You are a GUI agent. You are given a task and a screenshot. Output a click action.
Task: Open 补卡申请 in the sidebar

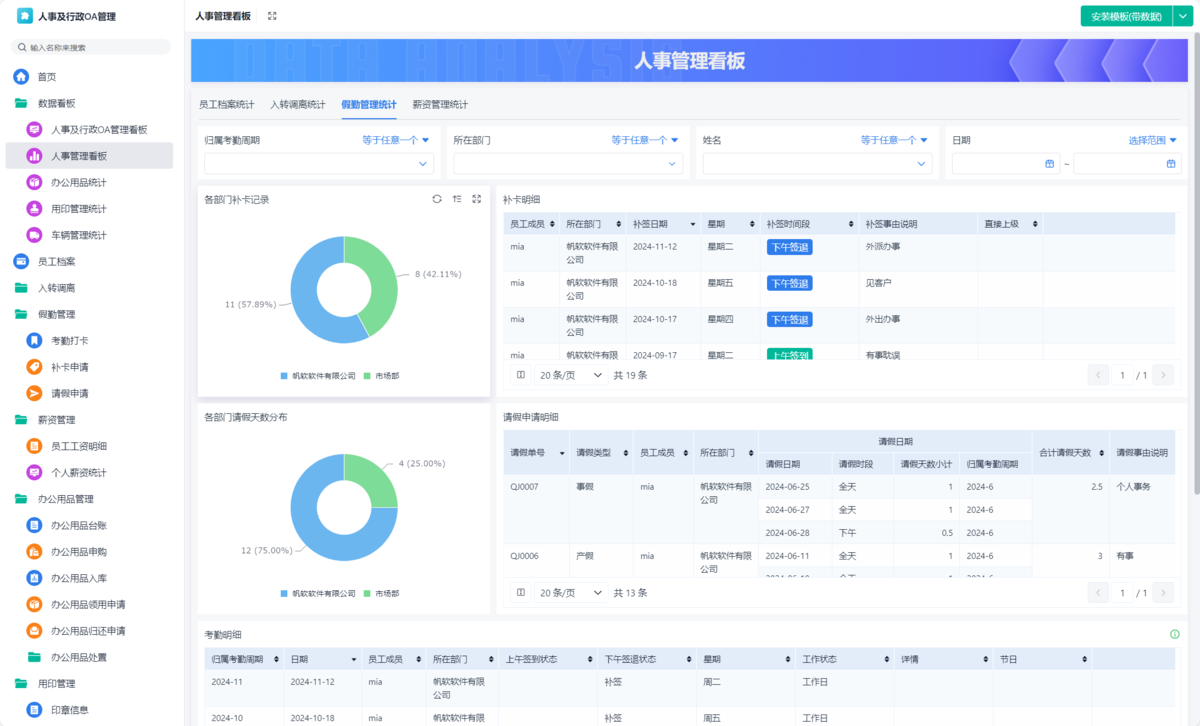point(69,367)
